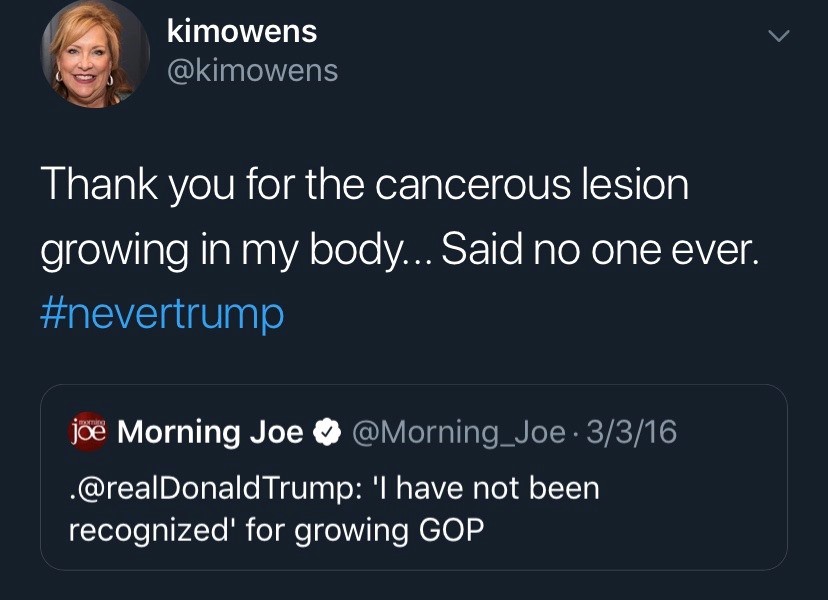Image resolution: width=828 pixels, height=600 pixels.
Task: Open the Morning Joe account name
Action: pos(211,432)
